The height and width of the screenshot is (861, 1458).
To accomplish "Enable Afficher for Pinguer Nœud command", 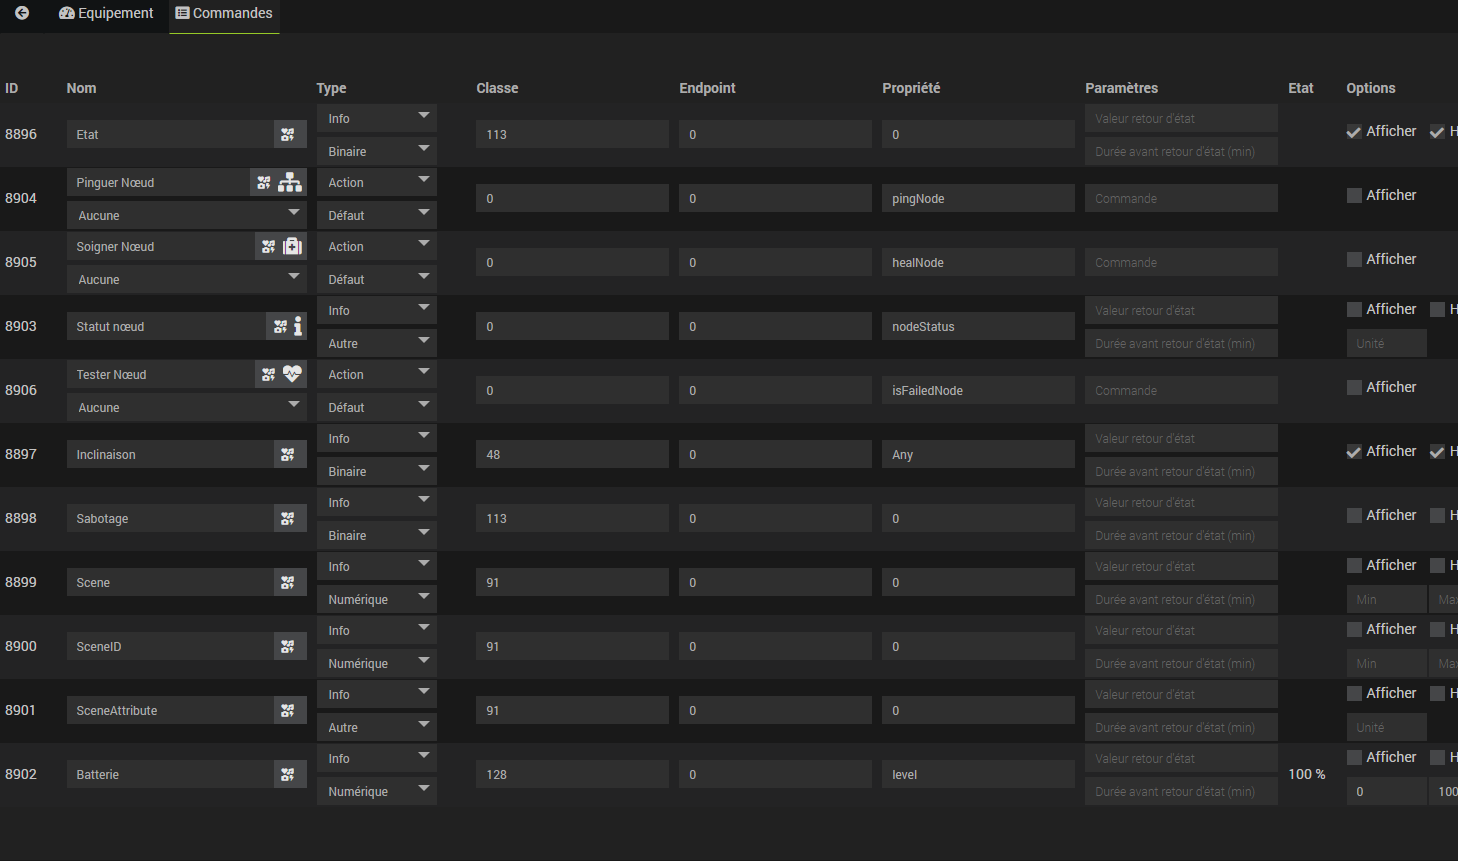I will 1354,196.
